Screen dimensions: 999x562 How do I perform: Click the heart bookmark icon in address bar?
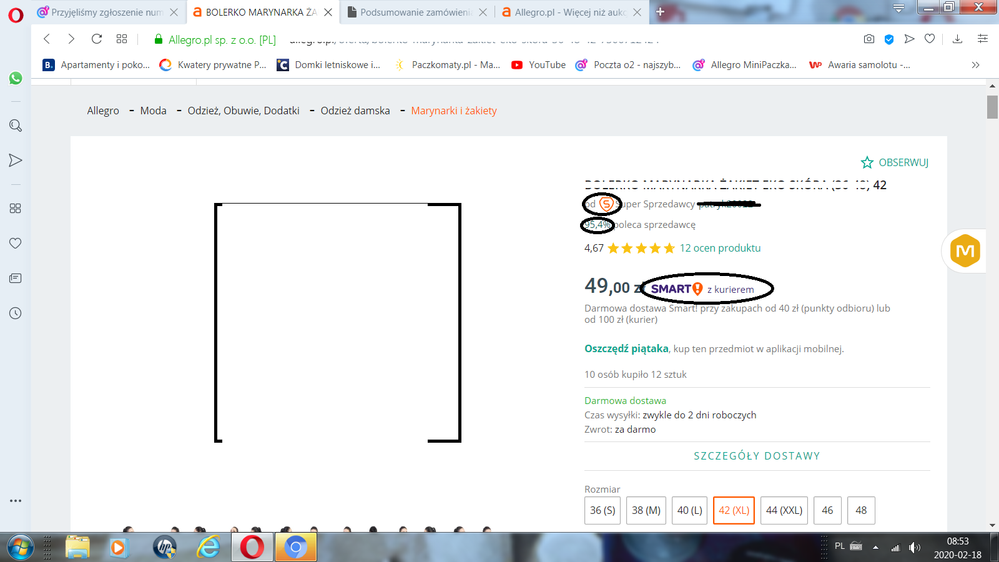click(x=929, y=39)
